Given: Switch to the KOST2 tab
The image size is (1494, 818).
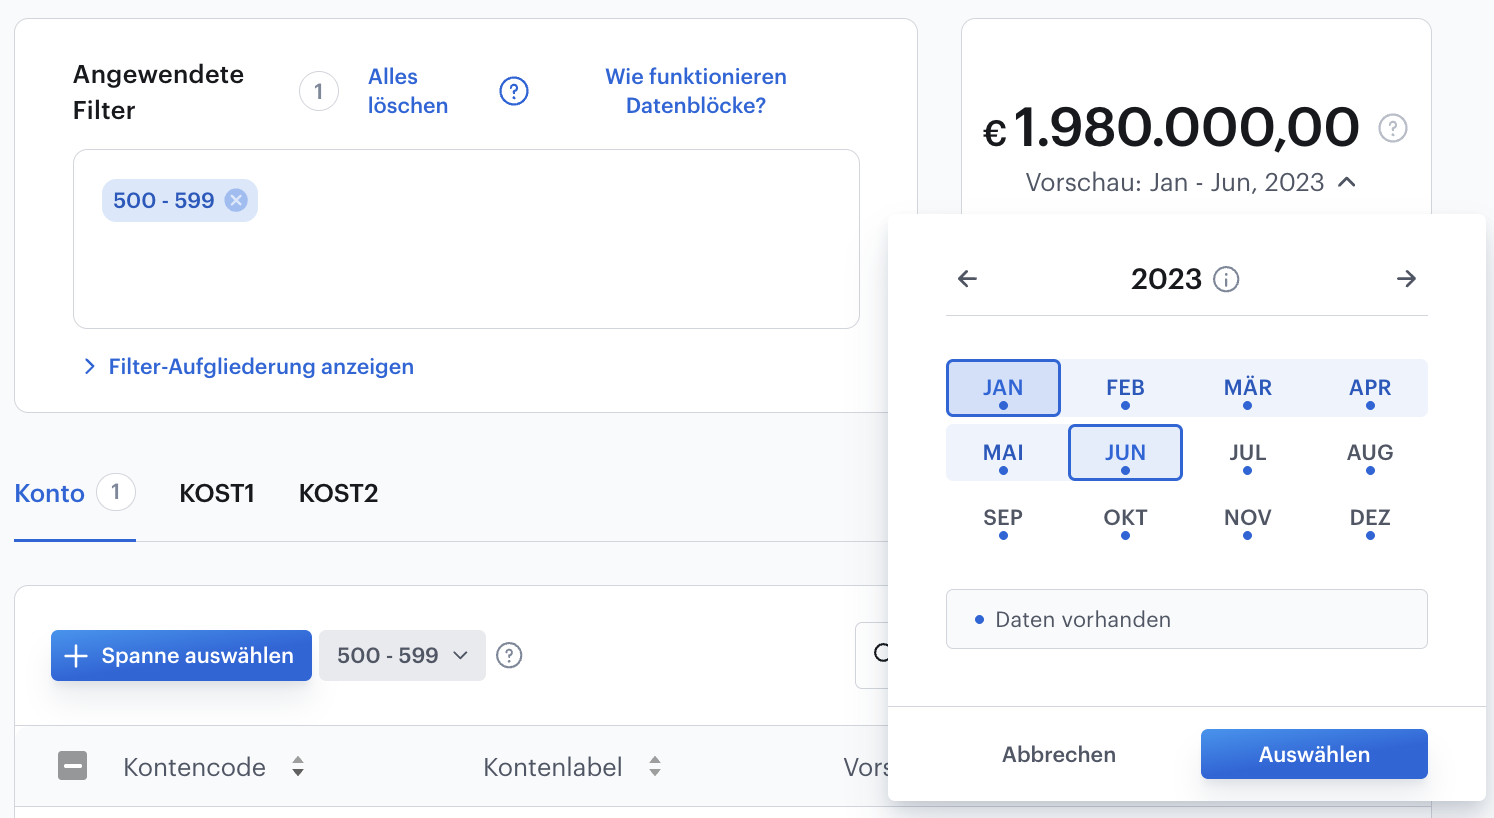Looking at the screenshot, I should pos(339,493).
